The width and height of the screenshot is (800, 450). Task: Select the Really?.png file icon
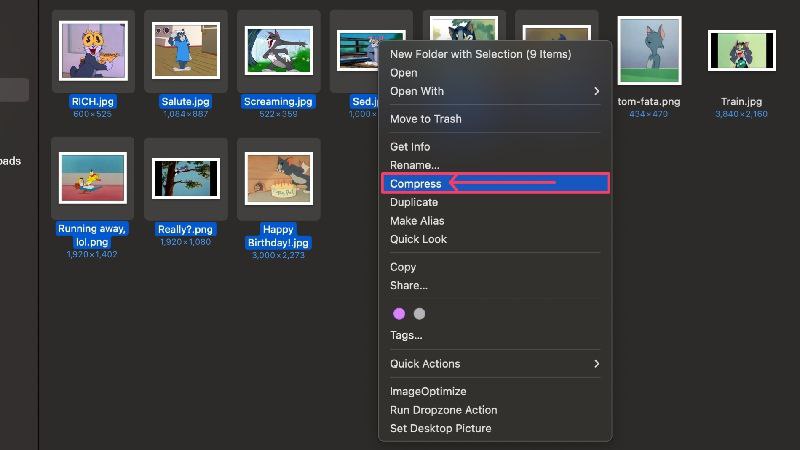click(186, 178)
